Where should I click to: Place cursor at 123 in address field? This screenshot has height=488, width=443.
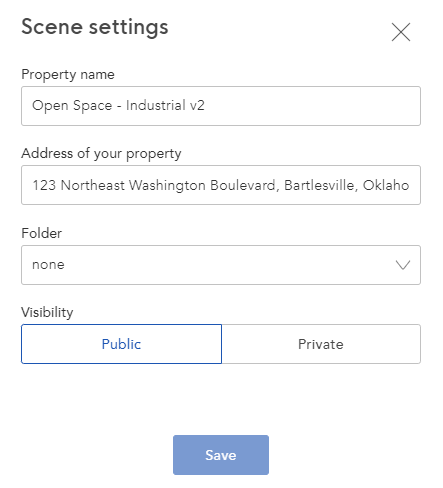[x=44, y=185]
